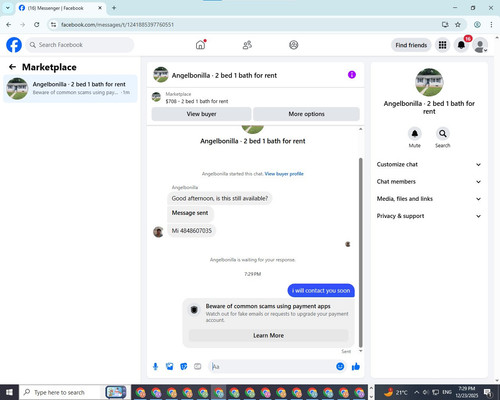Screen dimensions: 500x400
Task: Click the More options button
Action: tap(306, 114)
